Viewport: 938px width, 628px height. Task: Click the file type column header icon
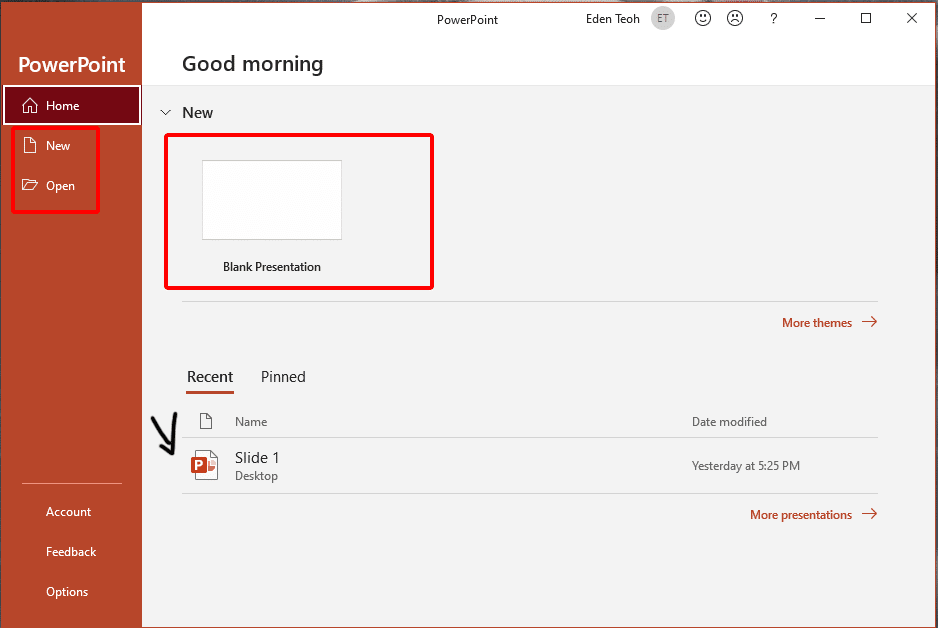click(206, 421)
